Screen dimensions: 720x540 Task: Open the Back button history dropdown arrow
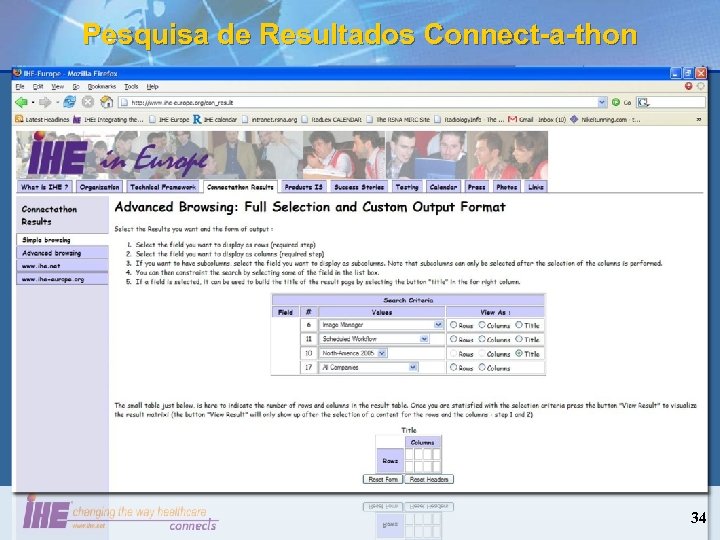[33, 102]
